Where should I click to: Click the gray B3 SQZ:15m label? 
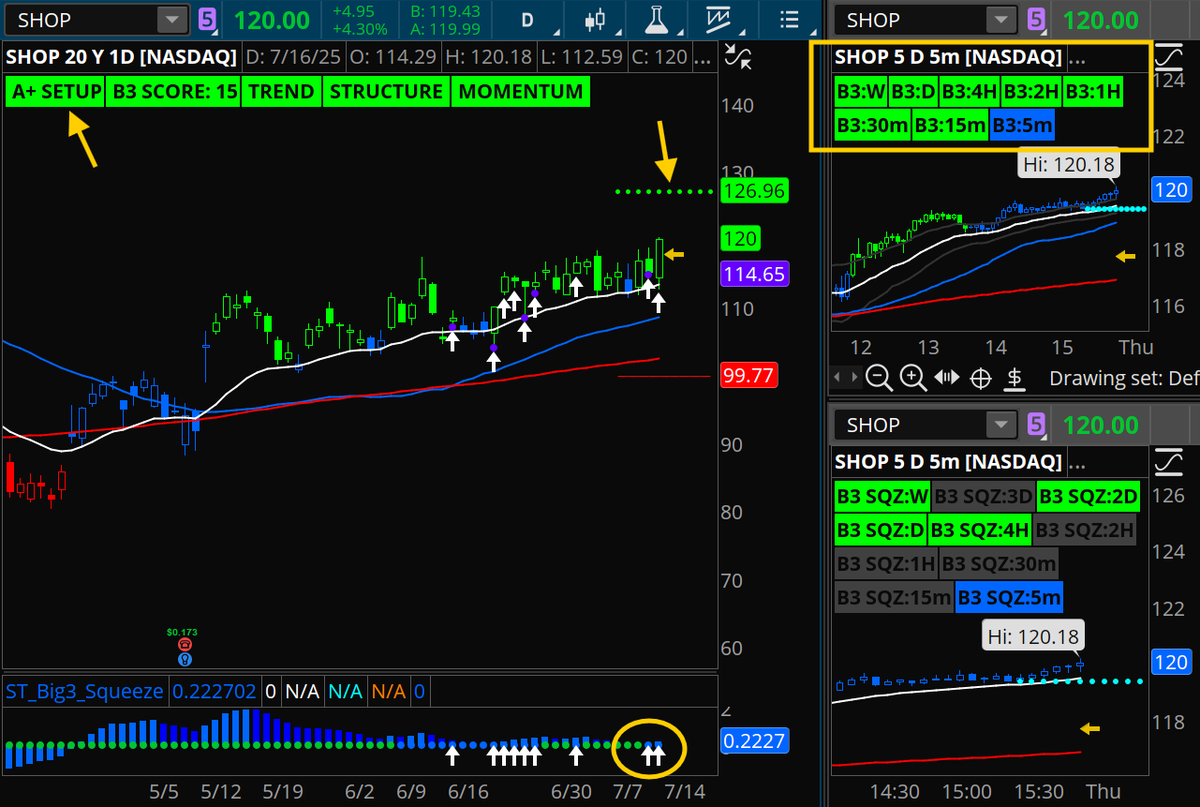tap(894, 598)
